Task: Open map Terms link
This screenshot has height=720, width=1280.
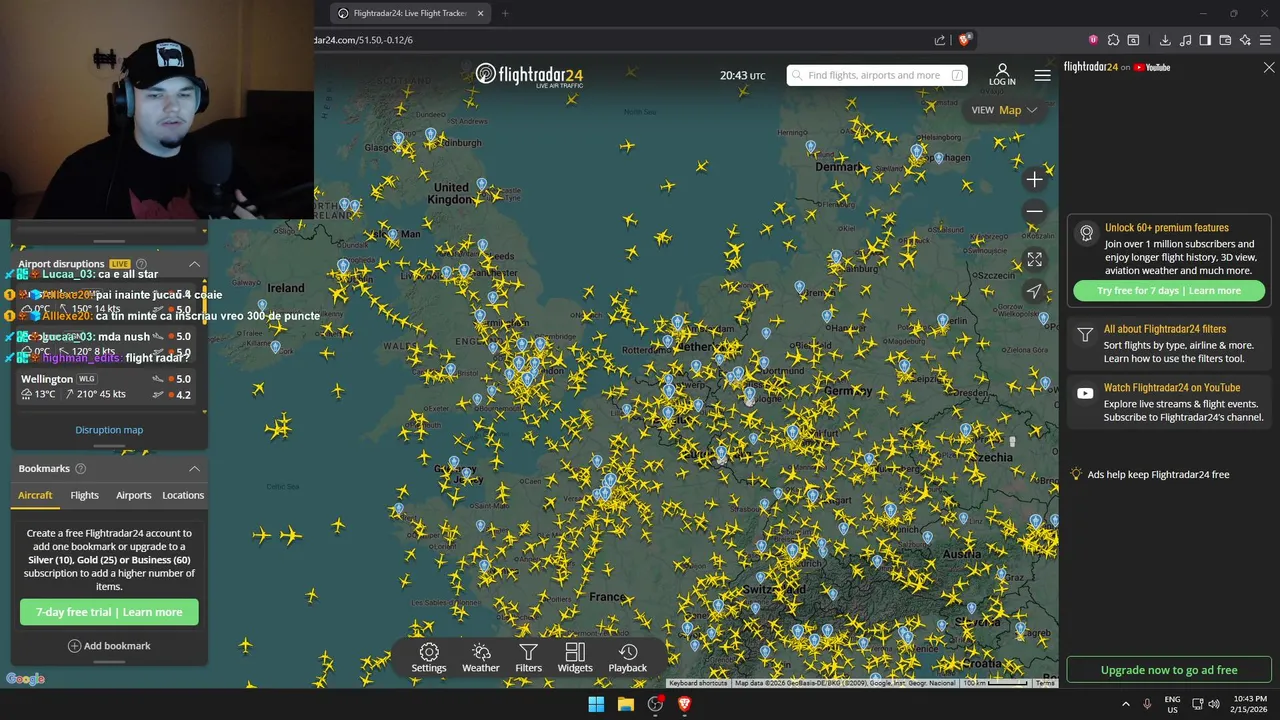Action: click(1045, 683)
